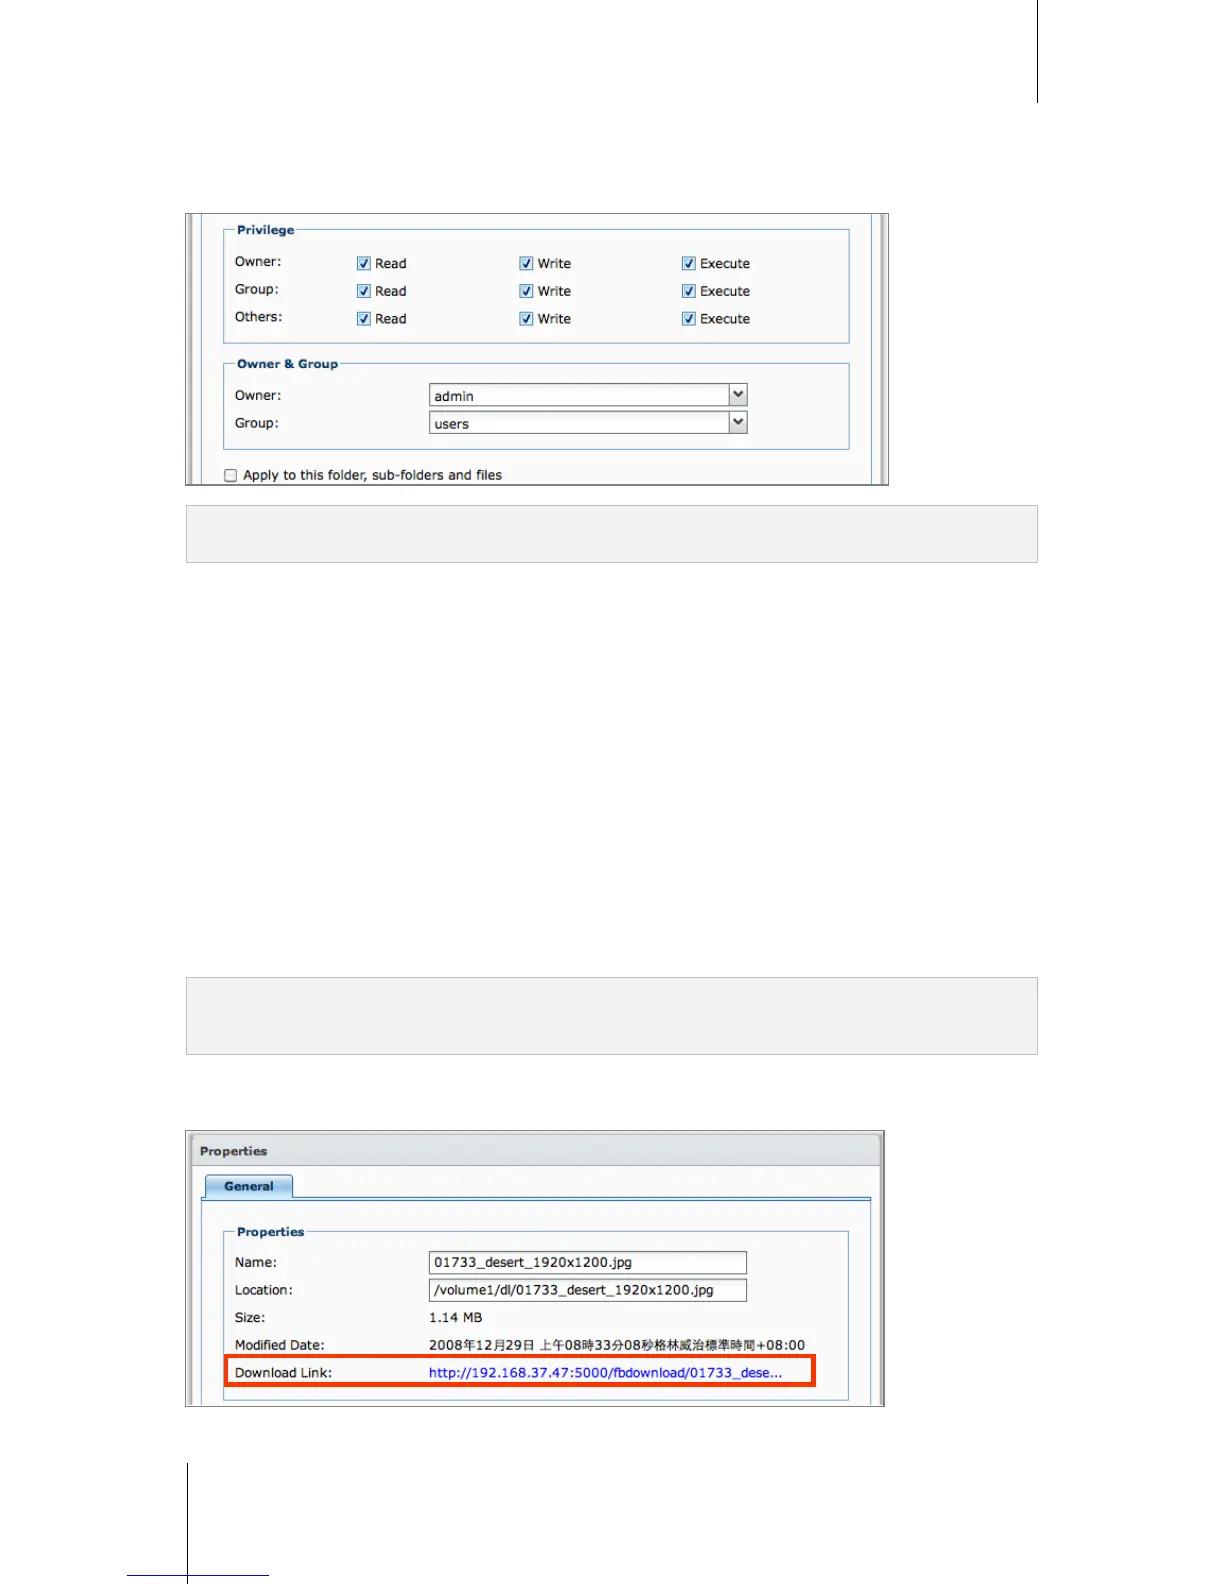Click the Privilege section label
The image size is (1224, 1584).
[x=266, y=230]
